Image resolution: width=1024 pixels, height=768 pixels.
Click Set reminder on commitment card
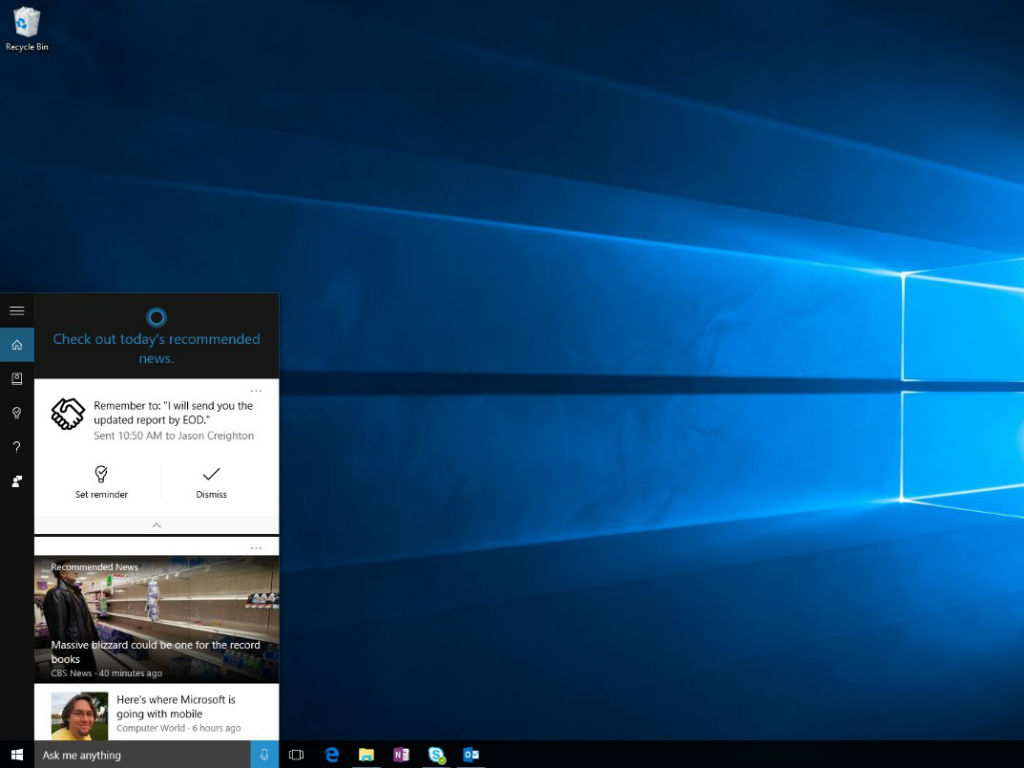[x=101, y=481]
